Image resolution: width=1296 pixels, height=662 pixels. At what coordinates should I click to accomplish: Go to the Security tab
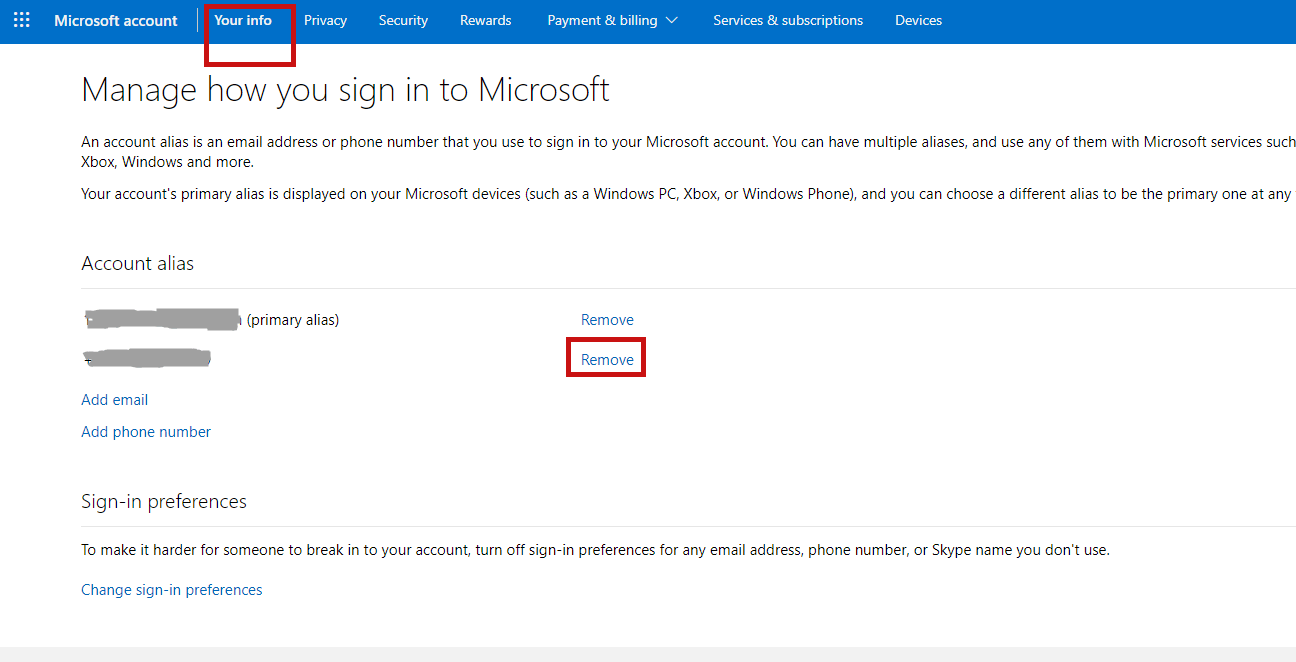403,20
